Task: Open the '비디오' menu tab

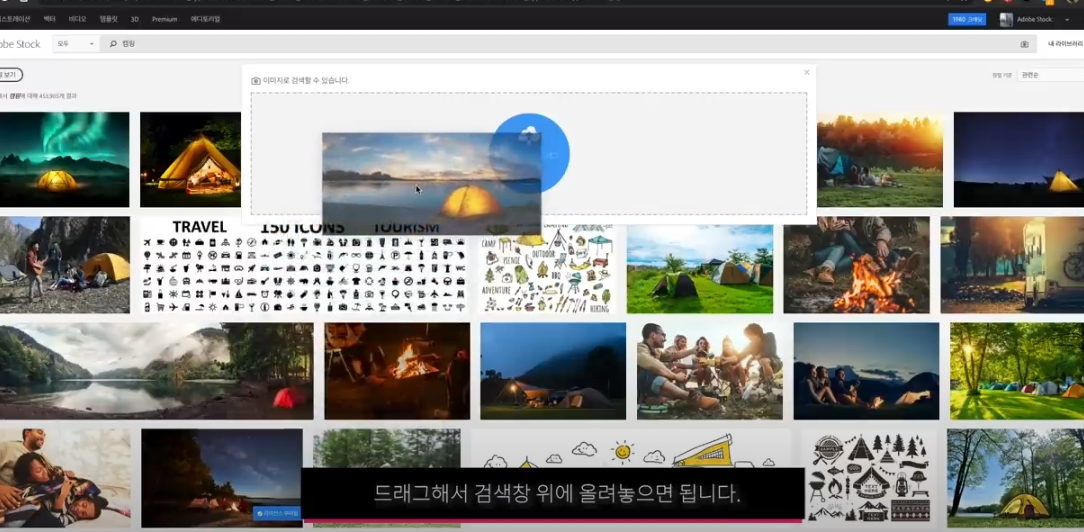Action: [x=77, y=19]
